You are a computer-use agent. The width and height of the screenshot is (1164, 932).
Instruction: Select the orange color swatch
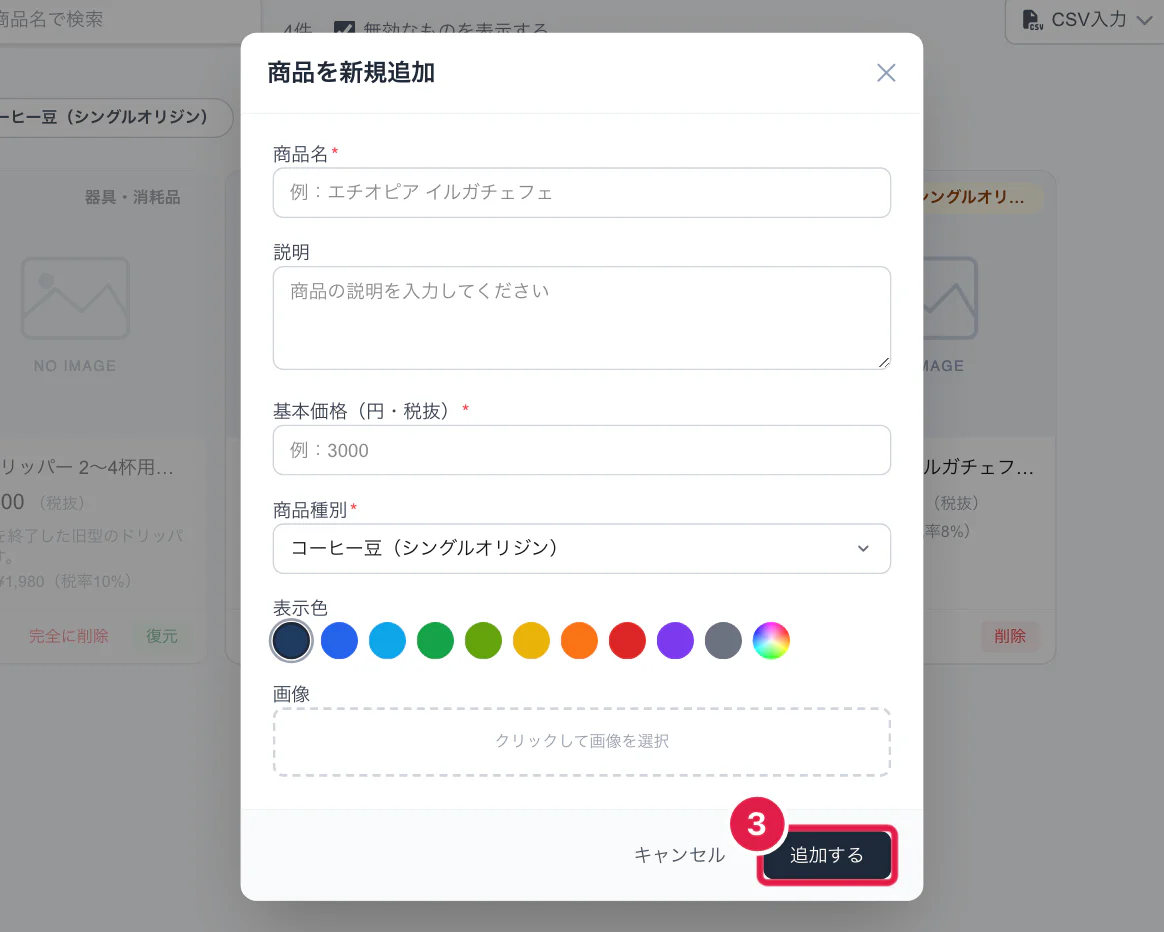[x=579, y=640]
